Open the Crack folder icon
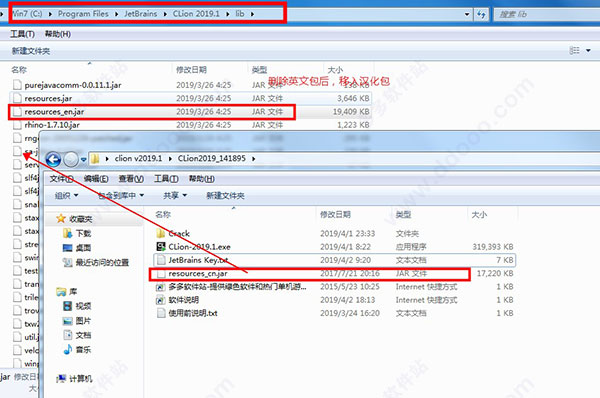 tap(161, 233)
